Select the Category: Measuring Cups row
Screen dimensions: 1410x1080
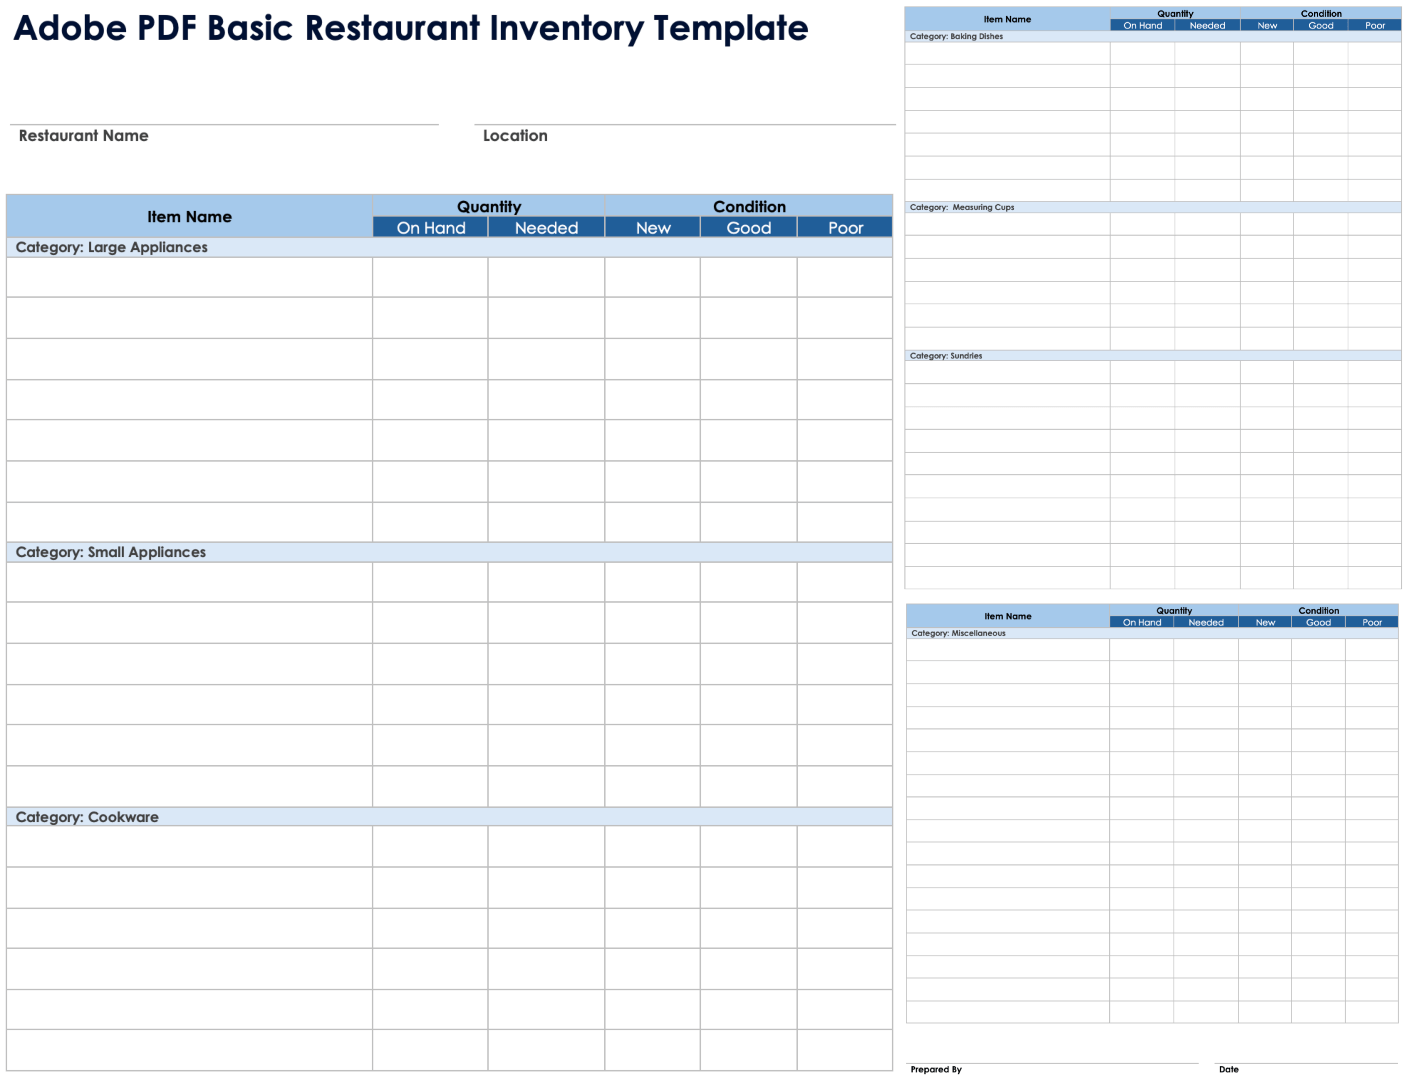pyautogui.click(x=1152, y=208)
